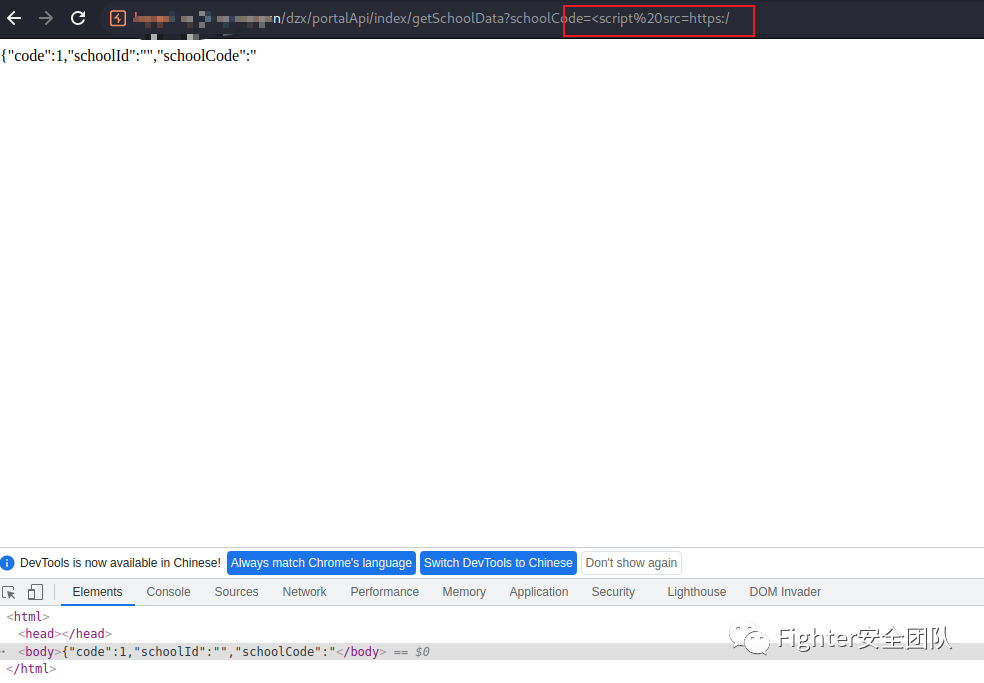Image resolution: width=984 pixels, height=683 pixels.
Task: Select the Application tab
Action: (x=538, y=592)
